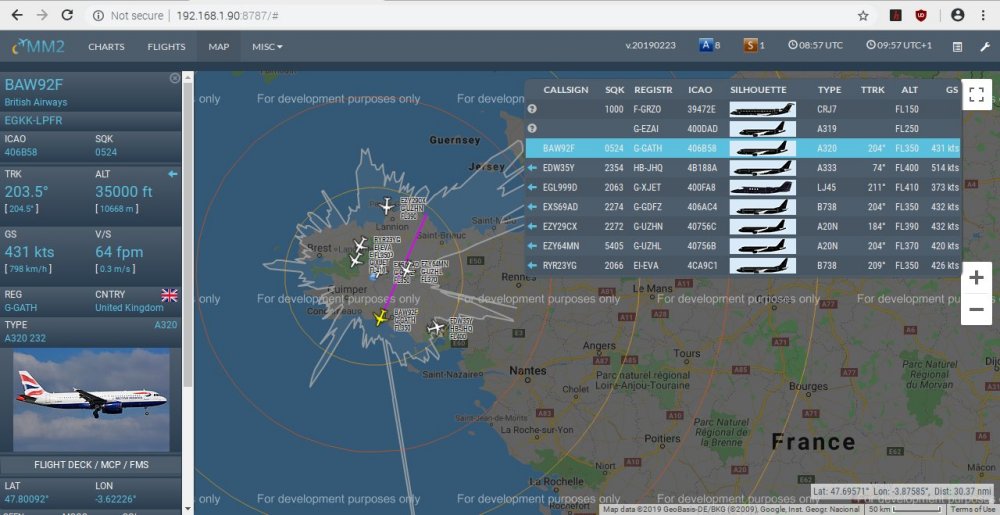The image size is (1000, 515).
Task: Click the uBlock Origin extension icon
Action: pos(921,15)
